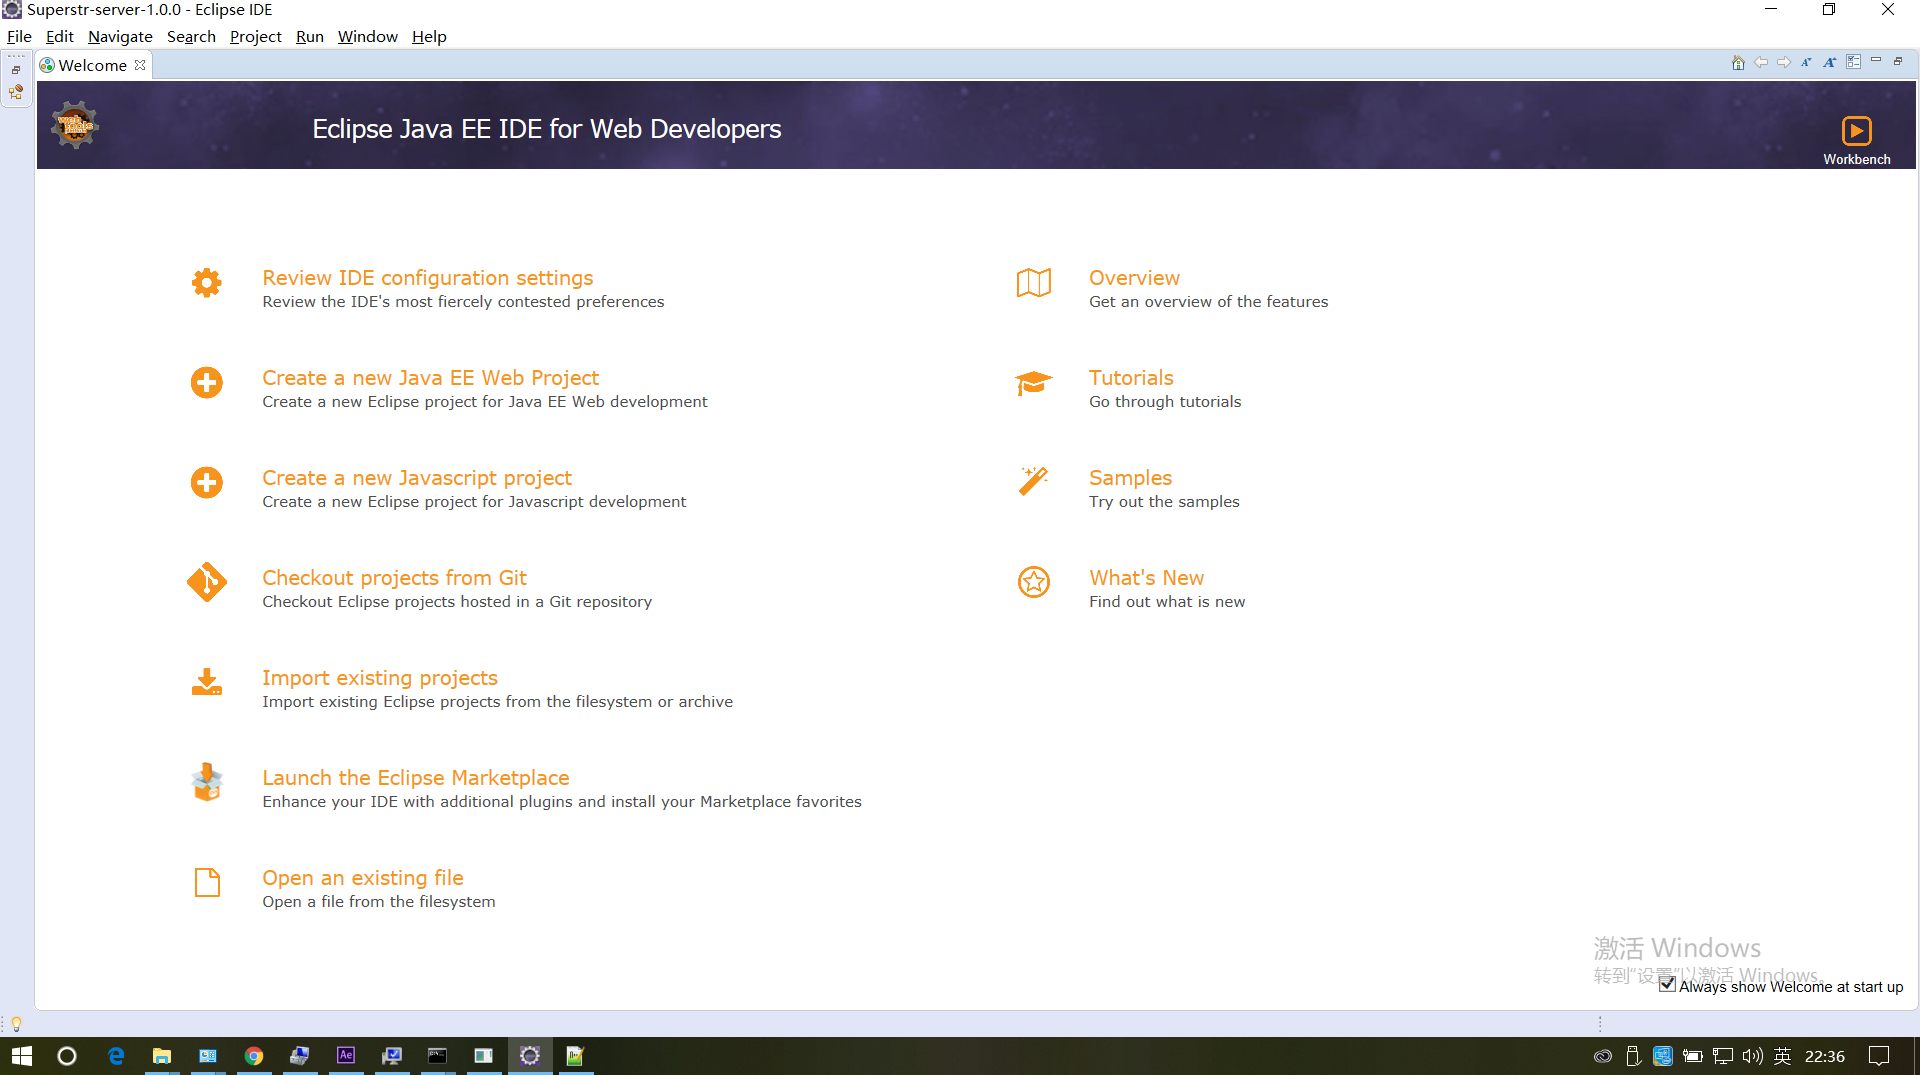Click the volume icon in system tray
This screenshot has height=1075, width=1920.
point(1752,1056)
